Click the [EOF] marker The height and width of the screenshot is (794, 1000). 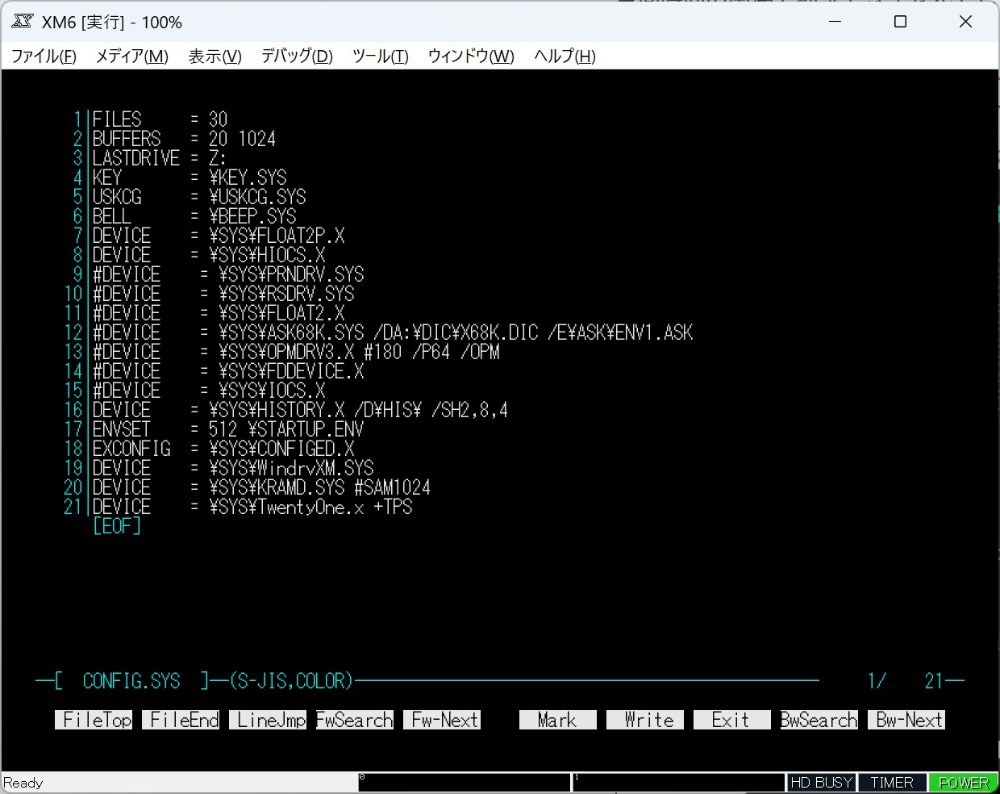[x=116, y=526]
